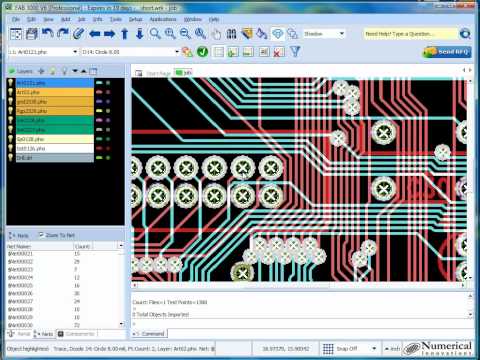Toggle the Zoom To Net checkbox

point(41,235)
